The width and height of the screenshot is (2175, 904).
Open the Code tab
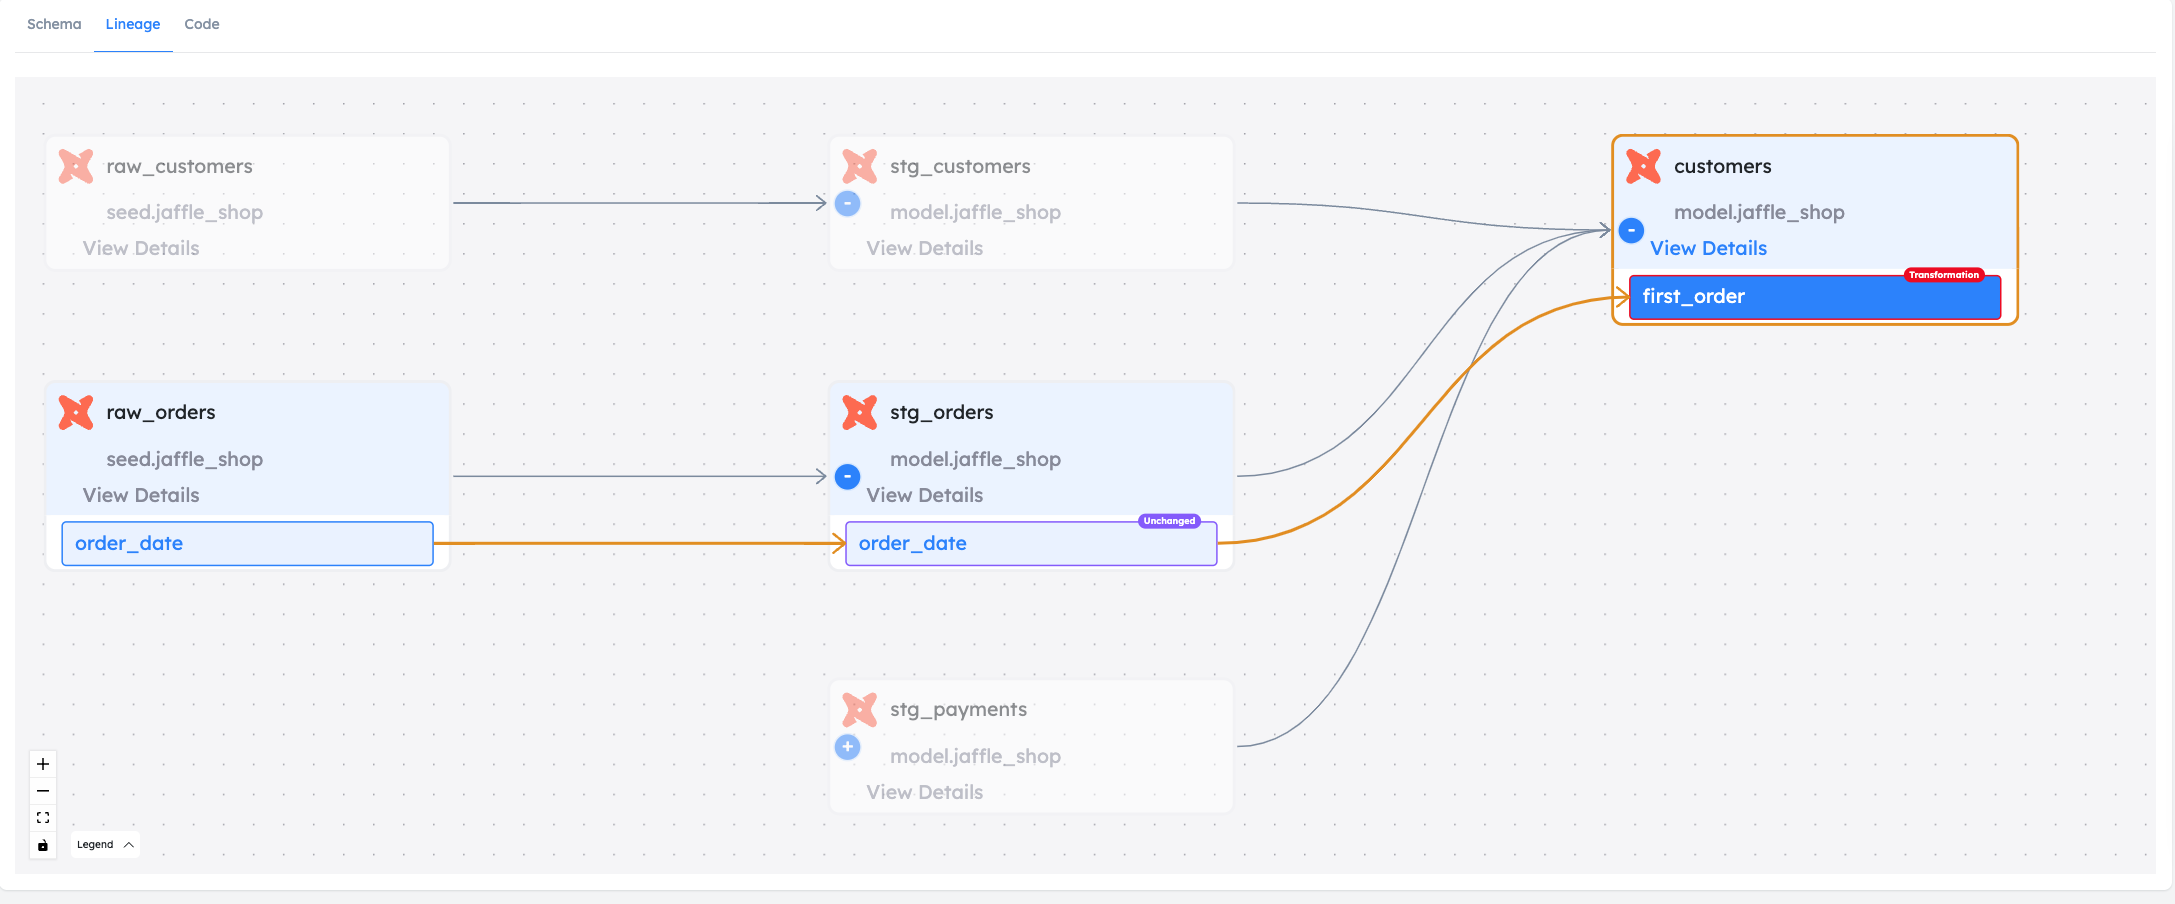coord(201,24)
